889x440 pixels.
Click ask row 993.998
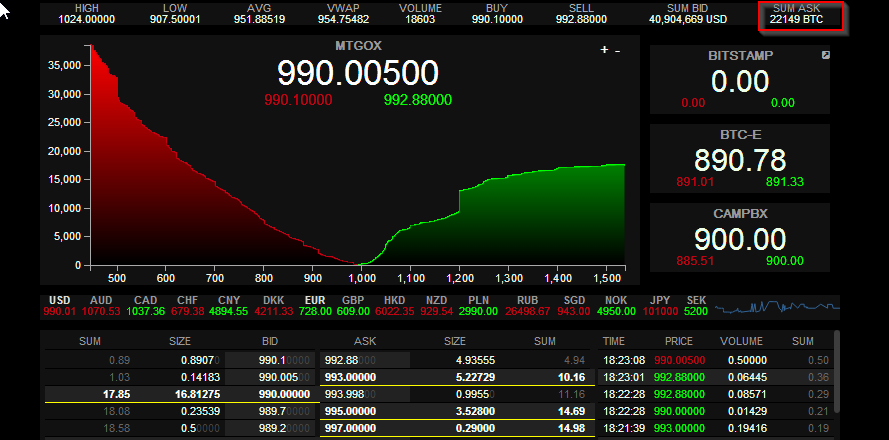[458, 394]
